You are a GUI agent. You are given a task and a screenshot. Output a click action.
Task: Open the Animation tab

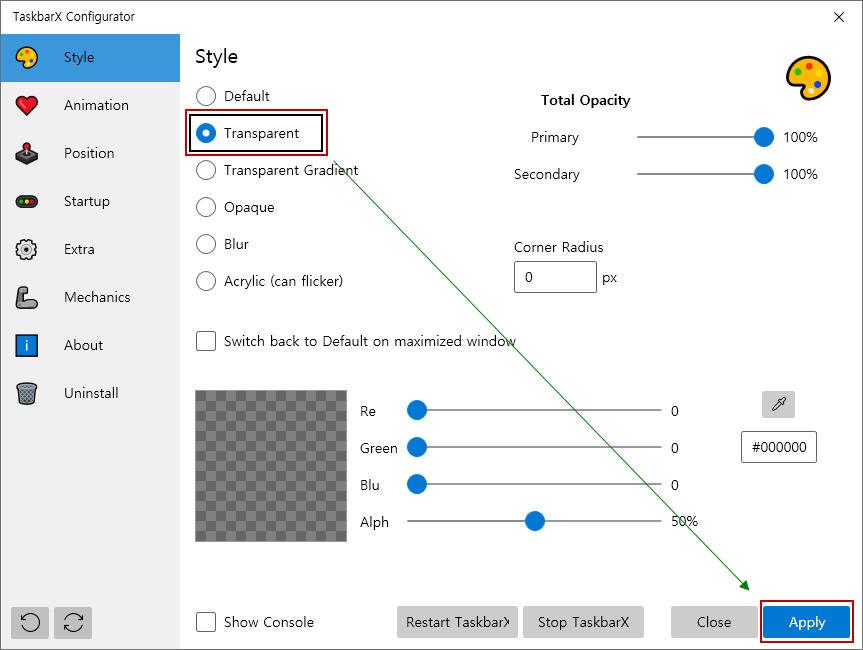point(90,106)
